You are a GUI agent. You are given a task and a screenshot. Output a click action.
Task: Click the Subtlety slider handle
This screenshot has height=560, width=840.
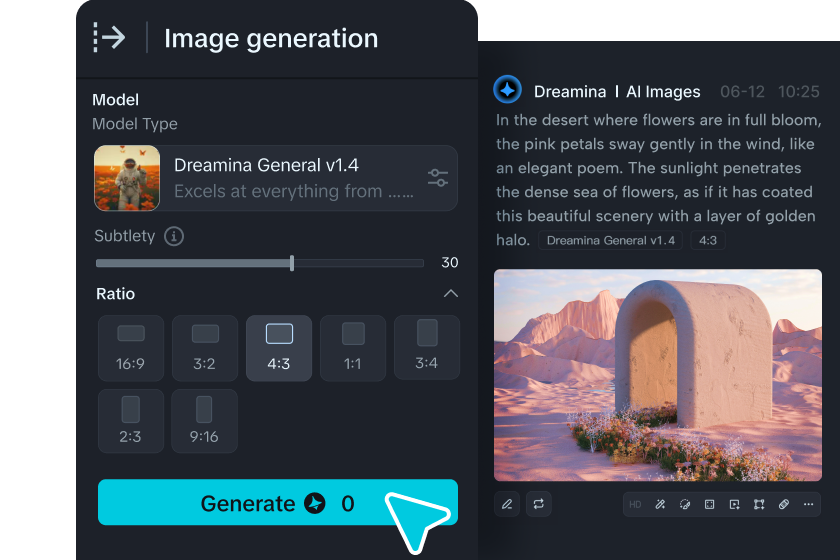pos(292,263)
